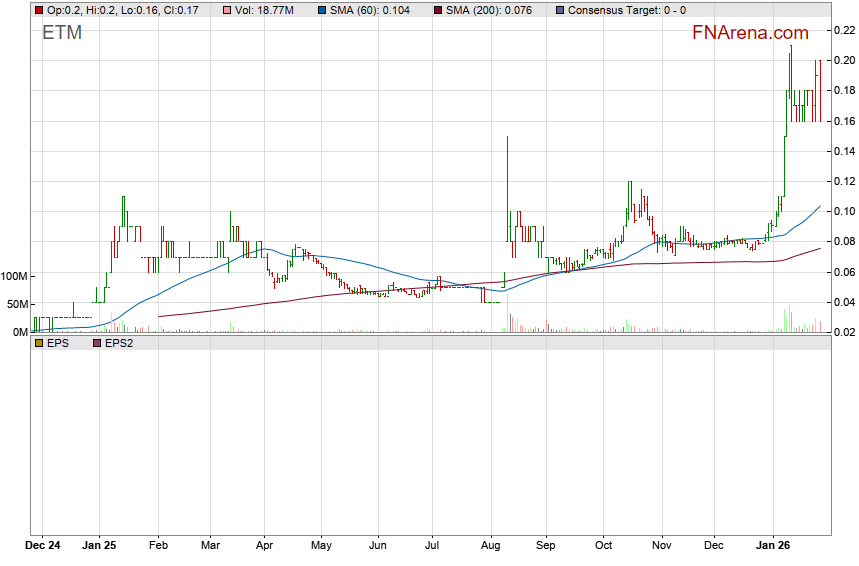The image size is (859, 566).
Task: Click the gold EPS legend swatch
Action: pos(39,343)
